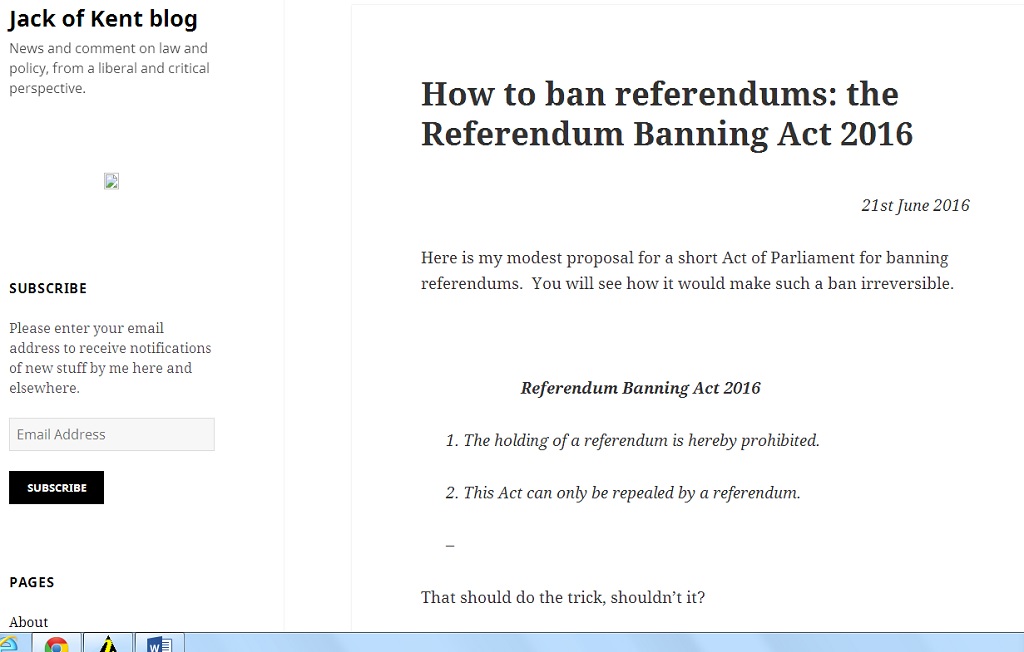Click the blog tagline under the title

[109, 68]
